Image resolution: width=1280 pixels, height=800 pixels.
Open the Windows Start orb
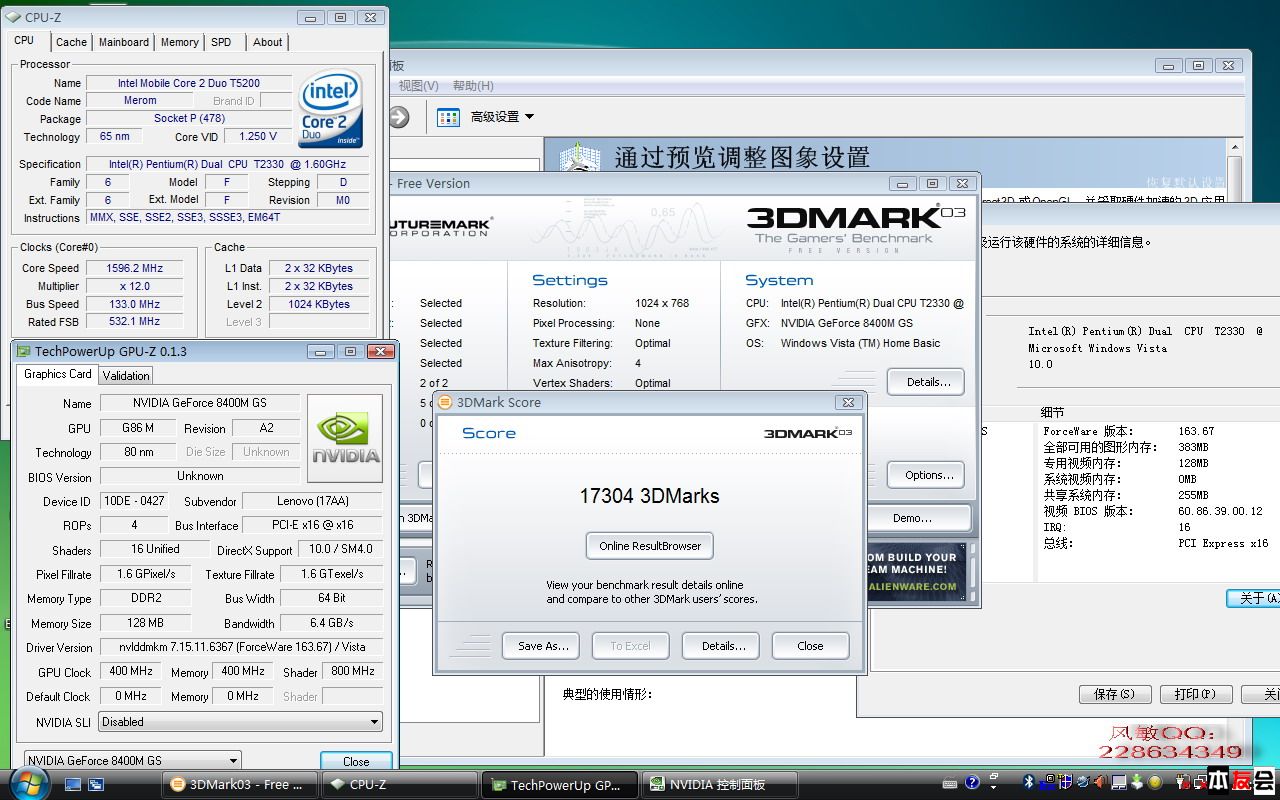[30, 783]
